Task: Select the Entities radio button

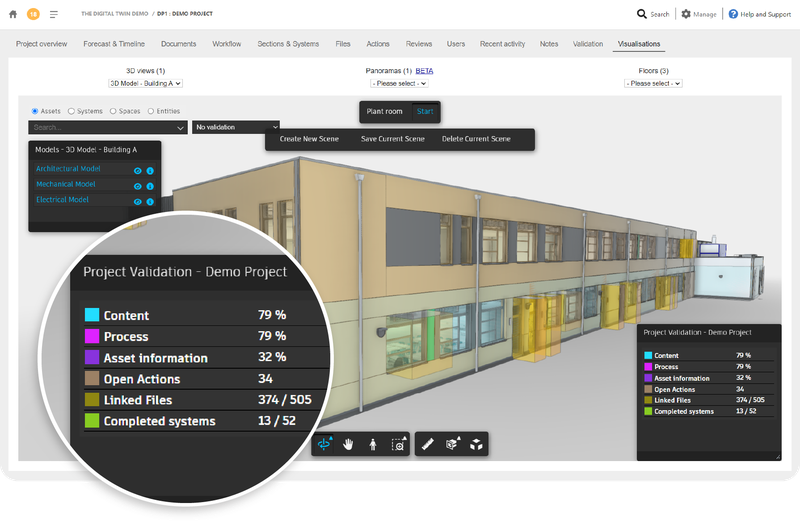Action: point(151,111)
